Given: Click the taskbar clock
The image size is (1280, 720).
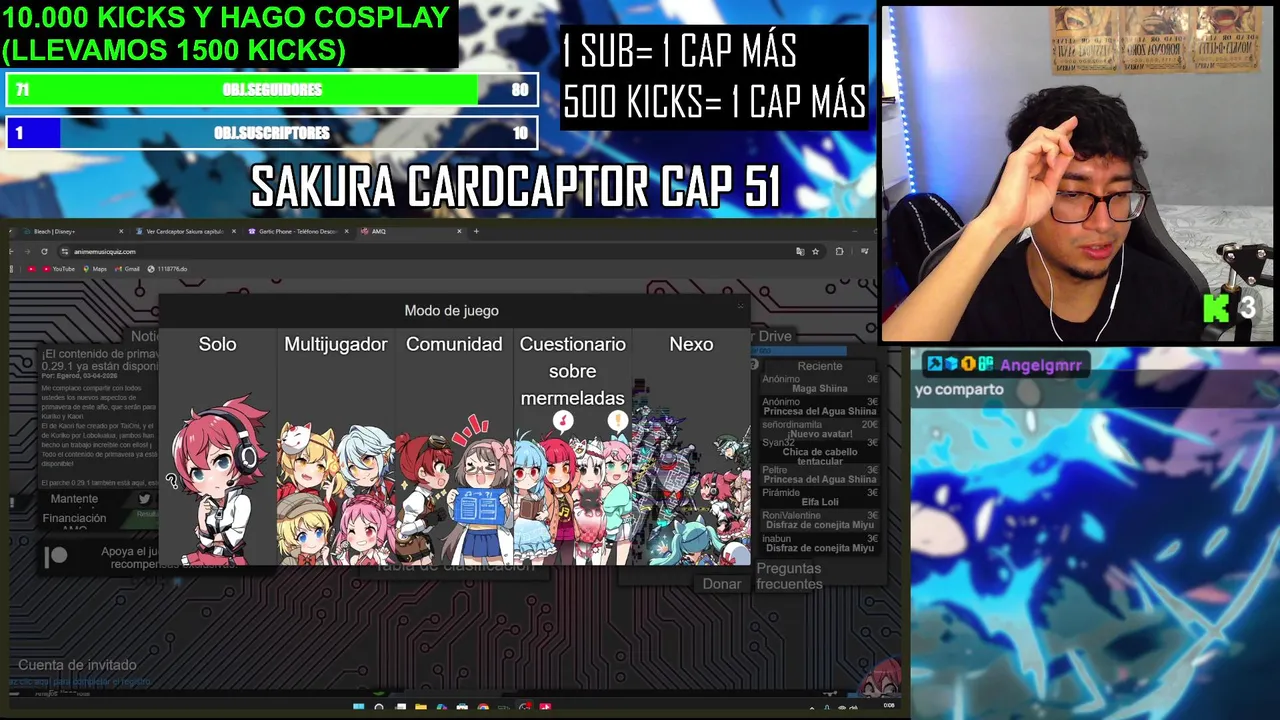Looking at the screenshot, I should click(889, 706).
